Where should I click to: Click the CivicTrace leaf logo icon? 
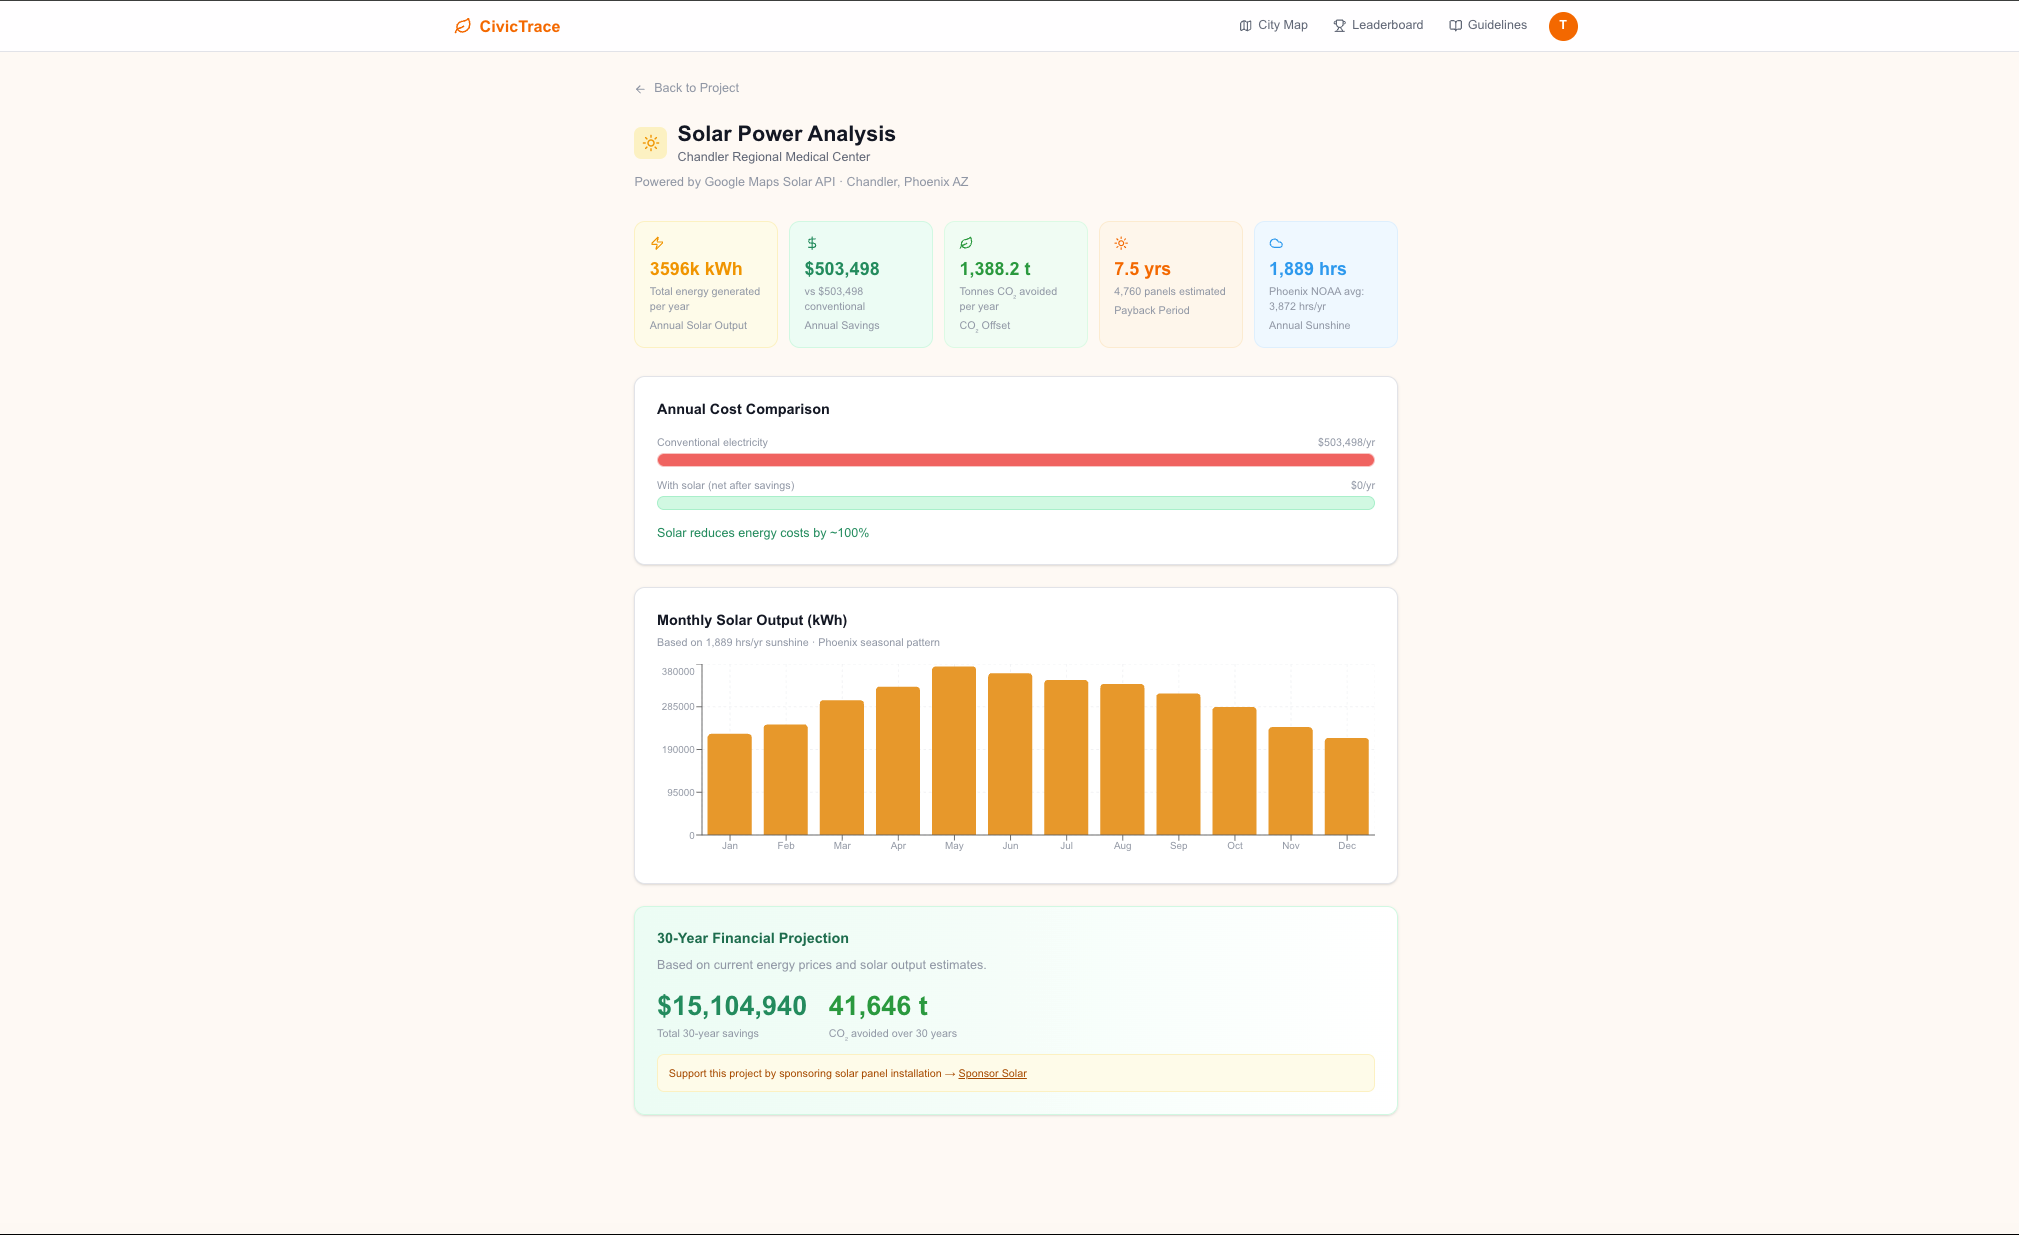click(x=462, y=26)
